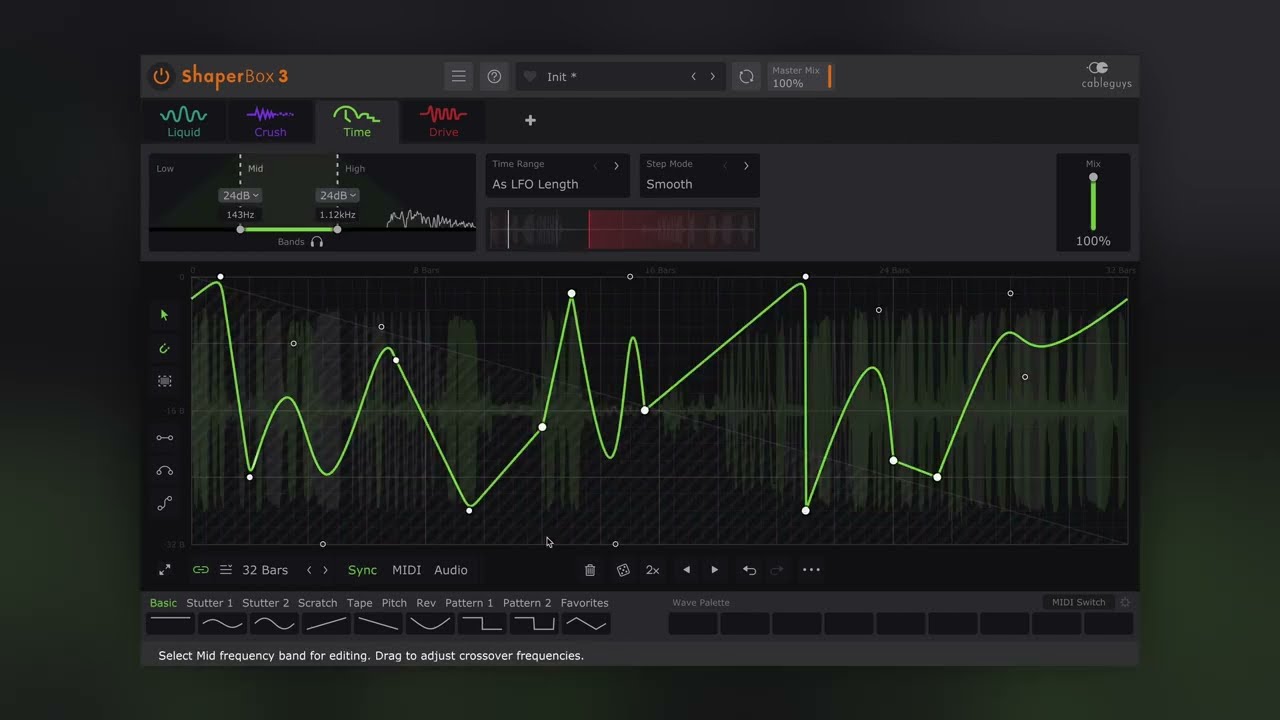
Task: Toggle the snap magnet tool
Action: (x=165, y=348)
